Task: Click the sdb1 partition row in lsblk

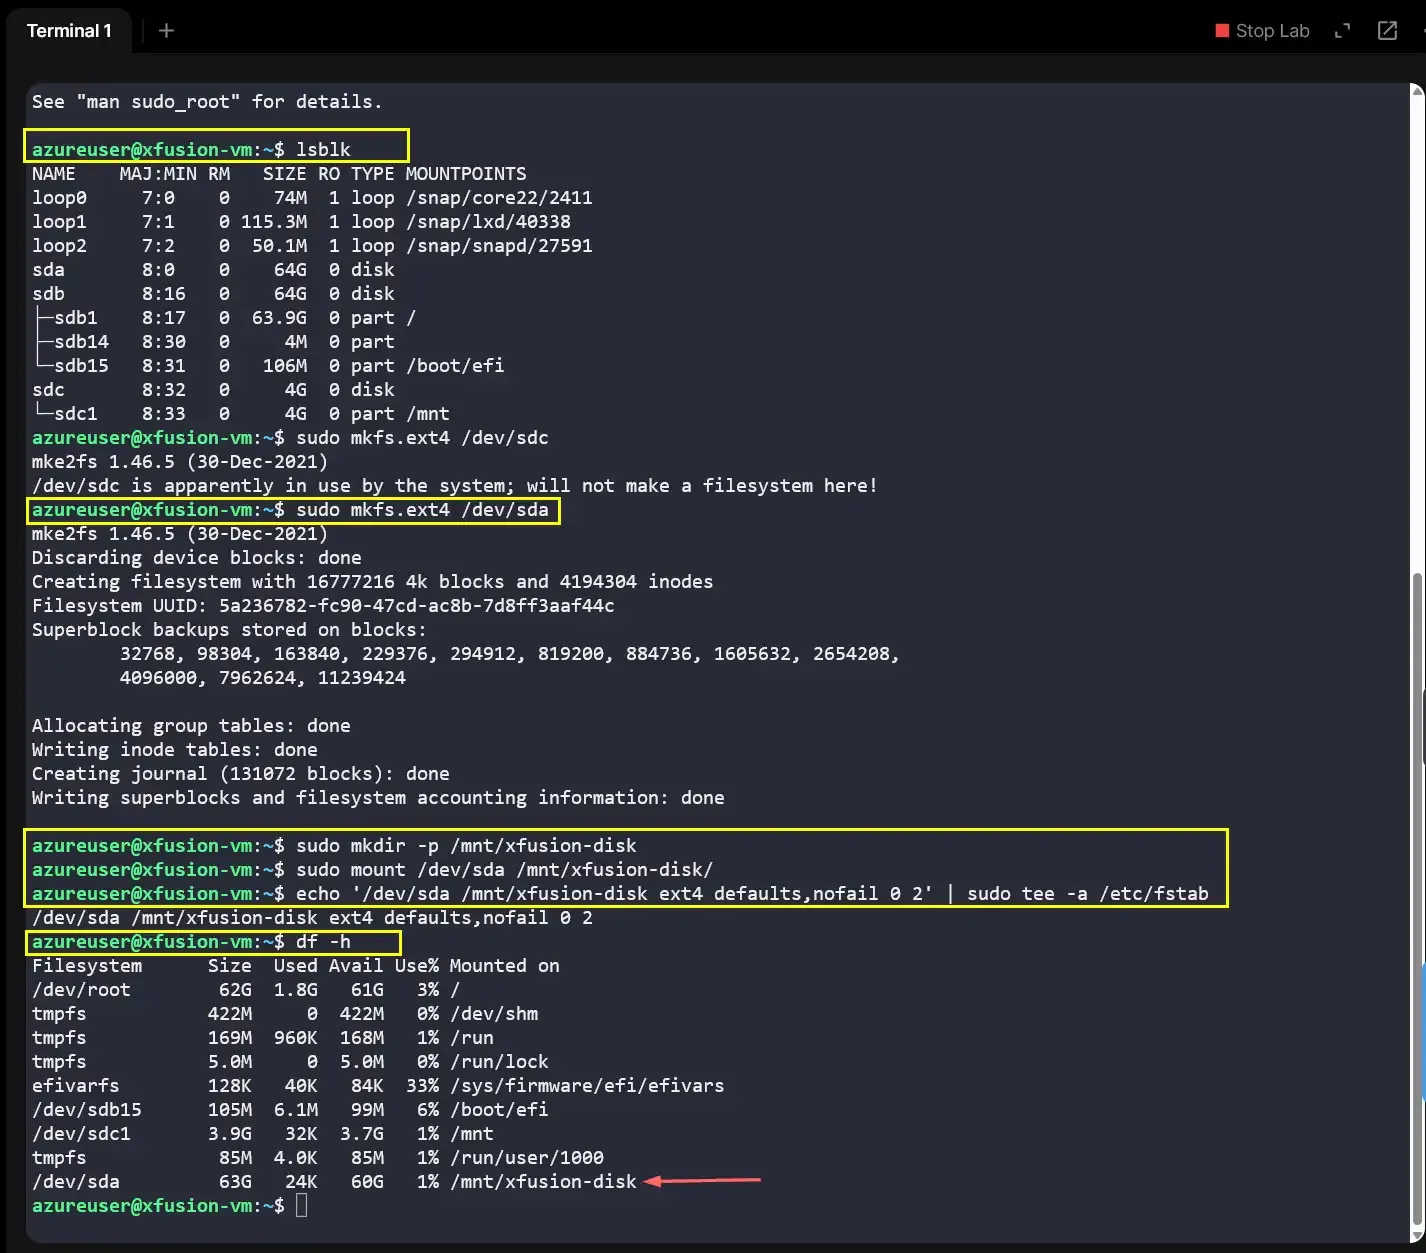Action: pyautogui.click(x=224, y=318)
